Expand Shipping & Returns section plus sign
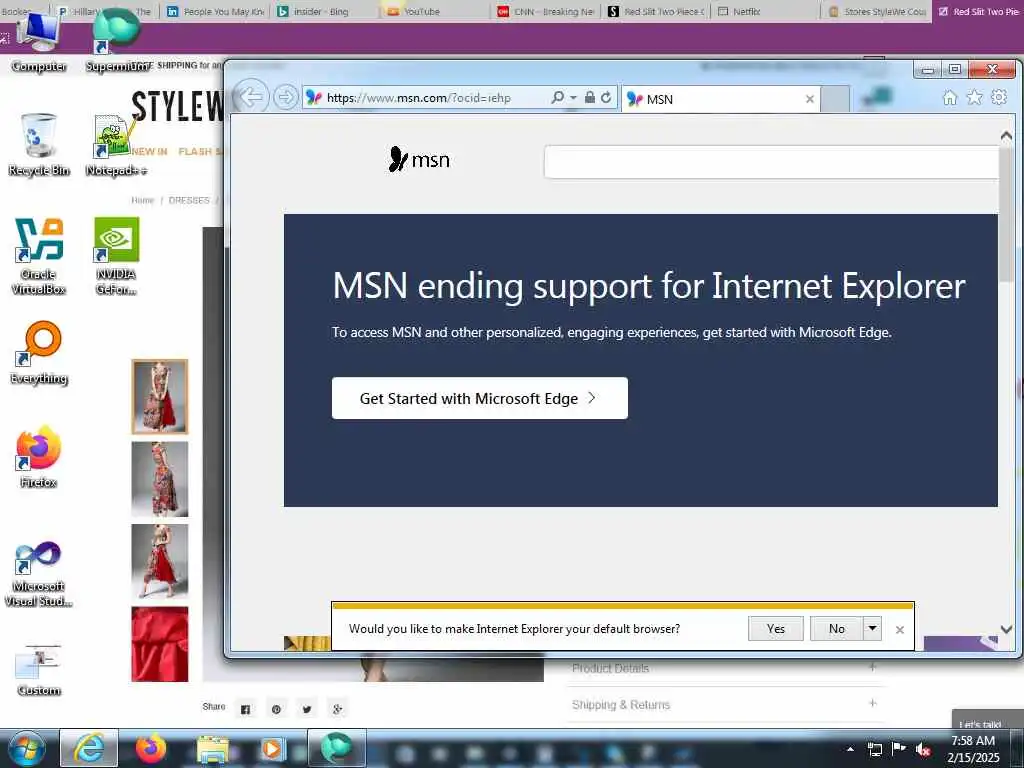The image size is (1024, 768). tap(872, 703)
